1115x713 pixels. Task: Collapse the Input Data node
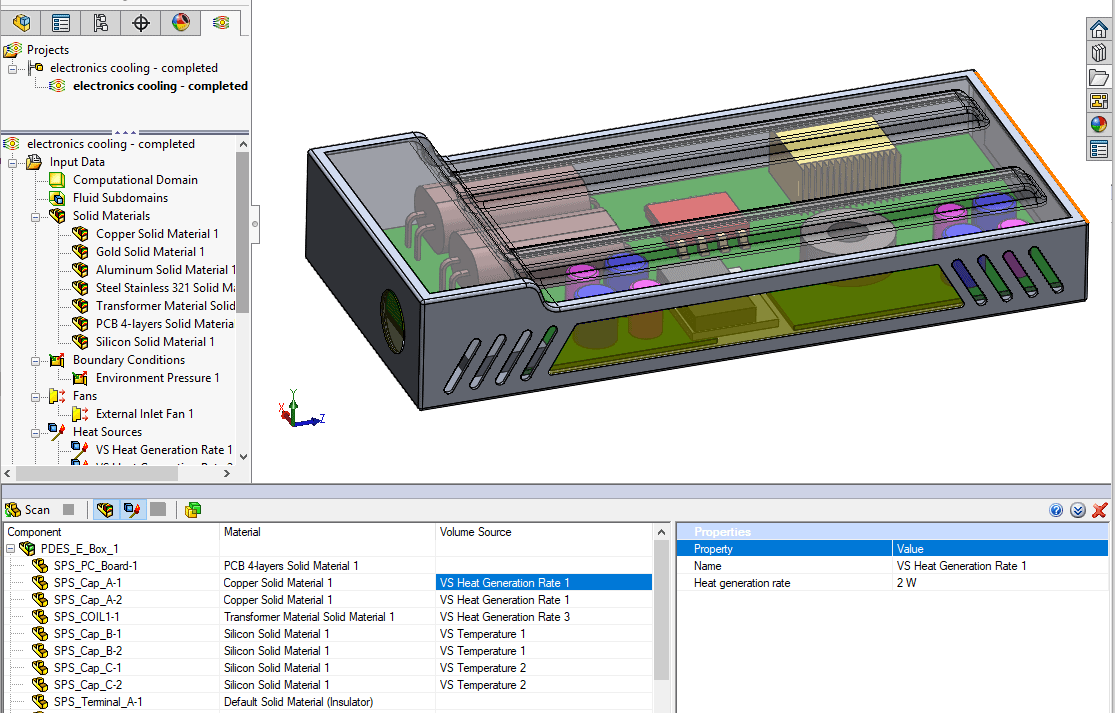(12, 163)
